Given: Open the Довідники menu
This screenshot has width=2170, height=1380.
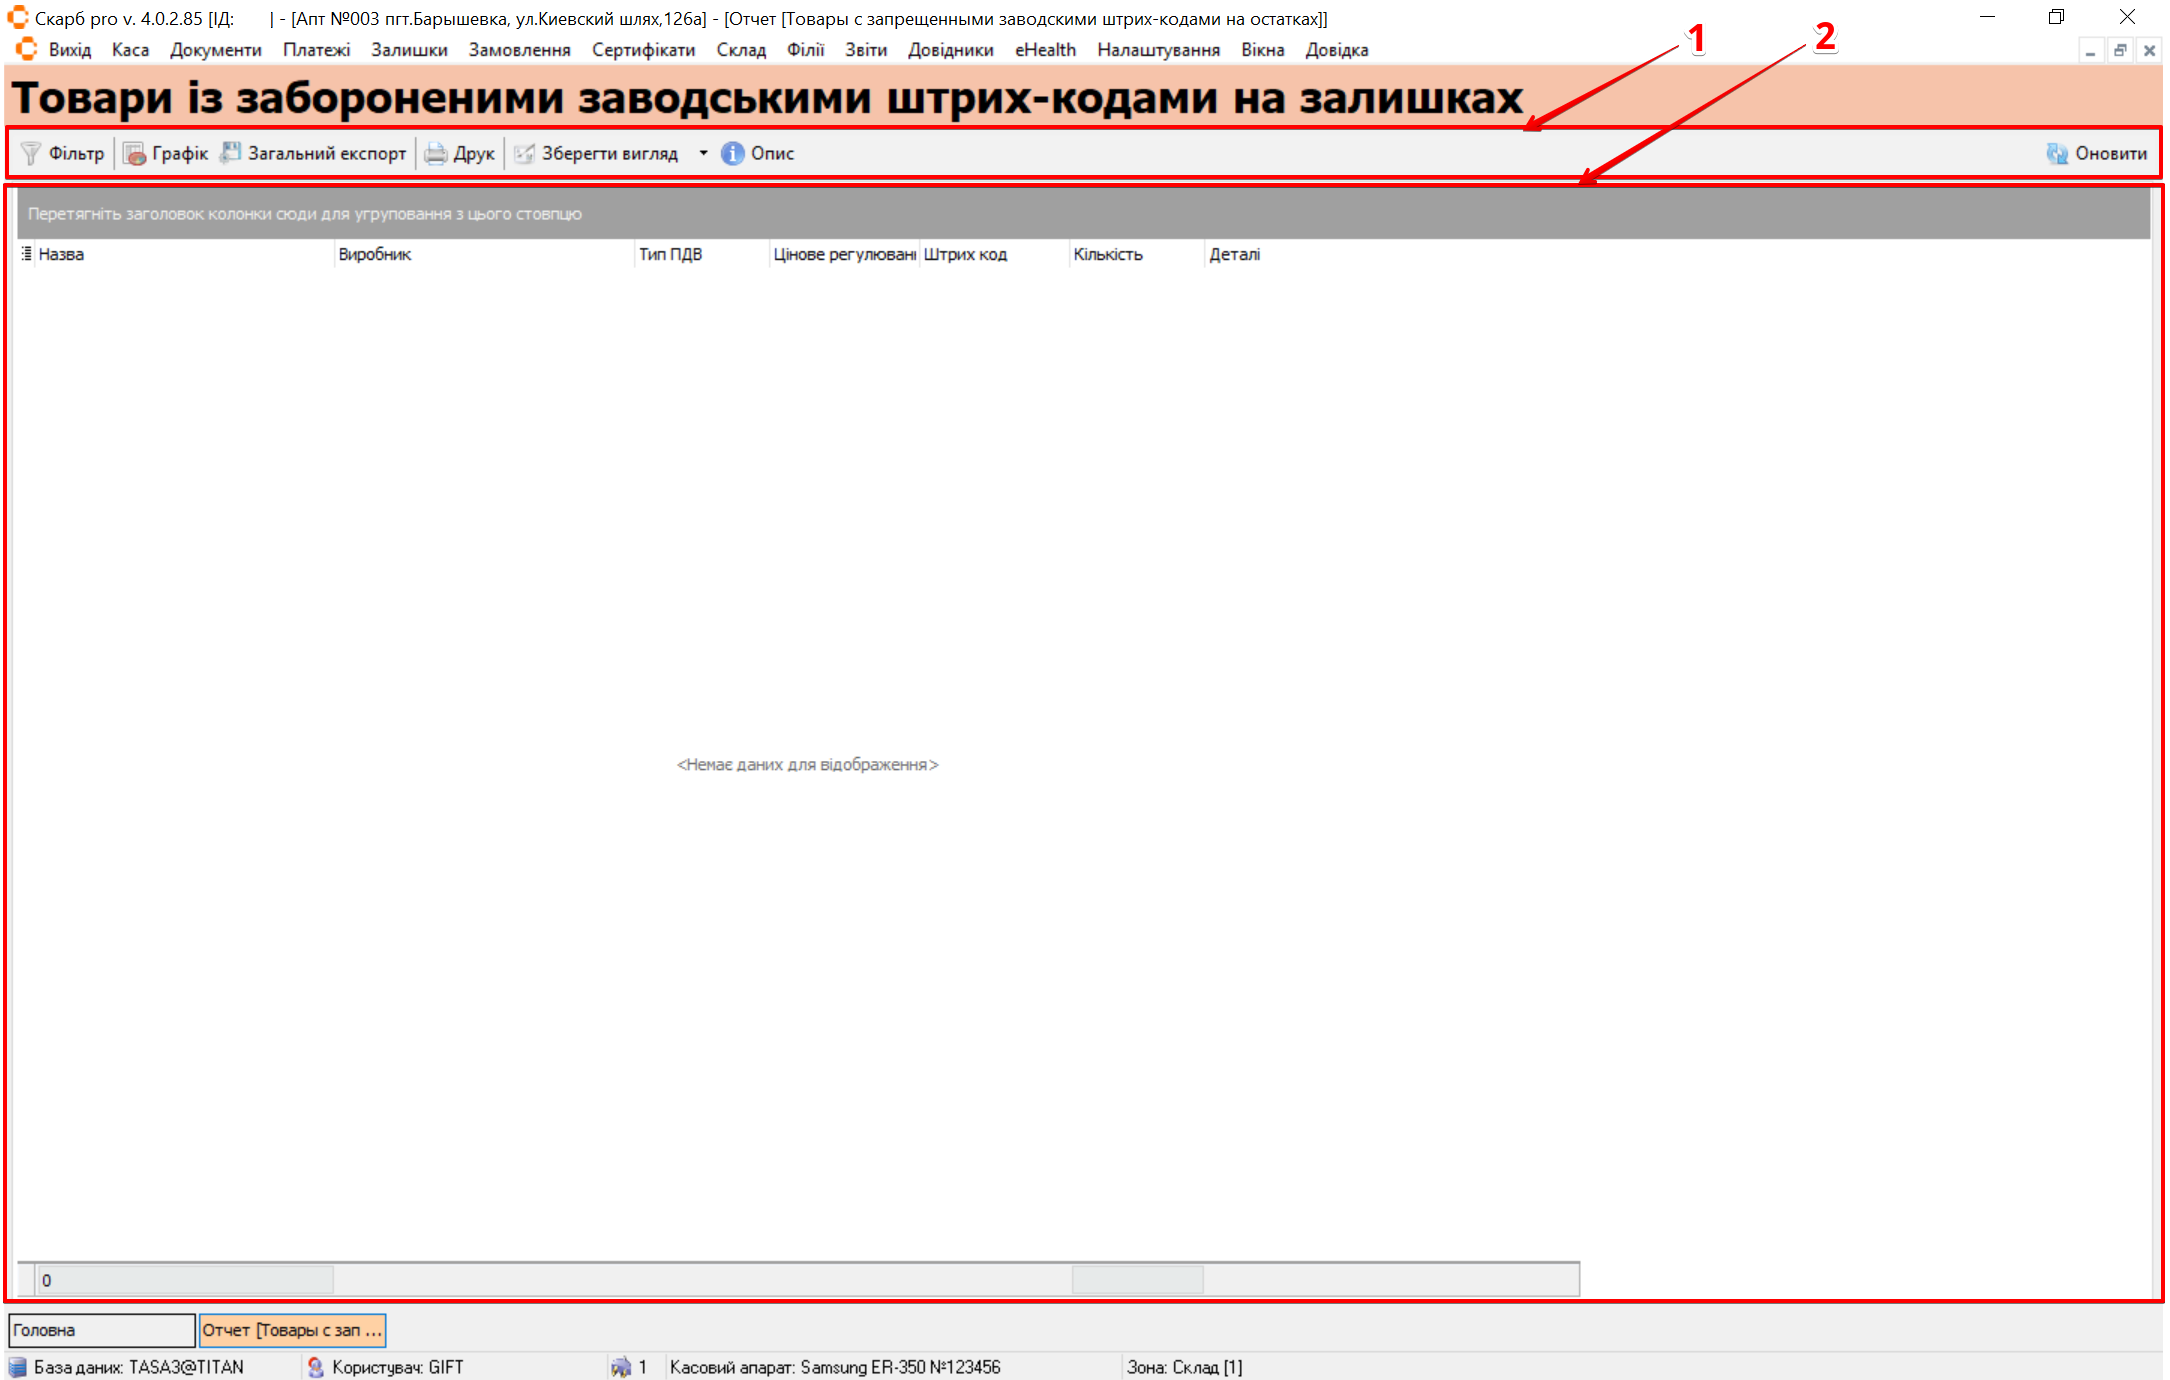Looking at the screenshot, I should point(950,50).
